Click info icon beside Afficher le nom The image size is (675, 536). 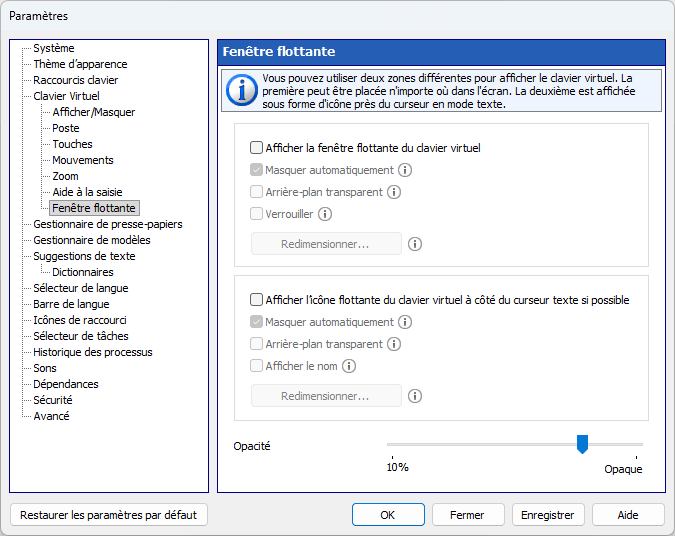[349, 366]
